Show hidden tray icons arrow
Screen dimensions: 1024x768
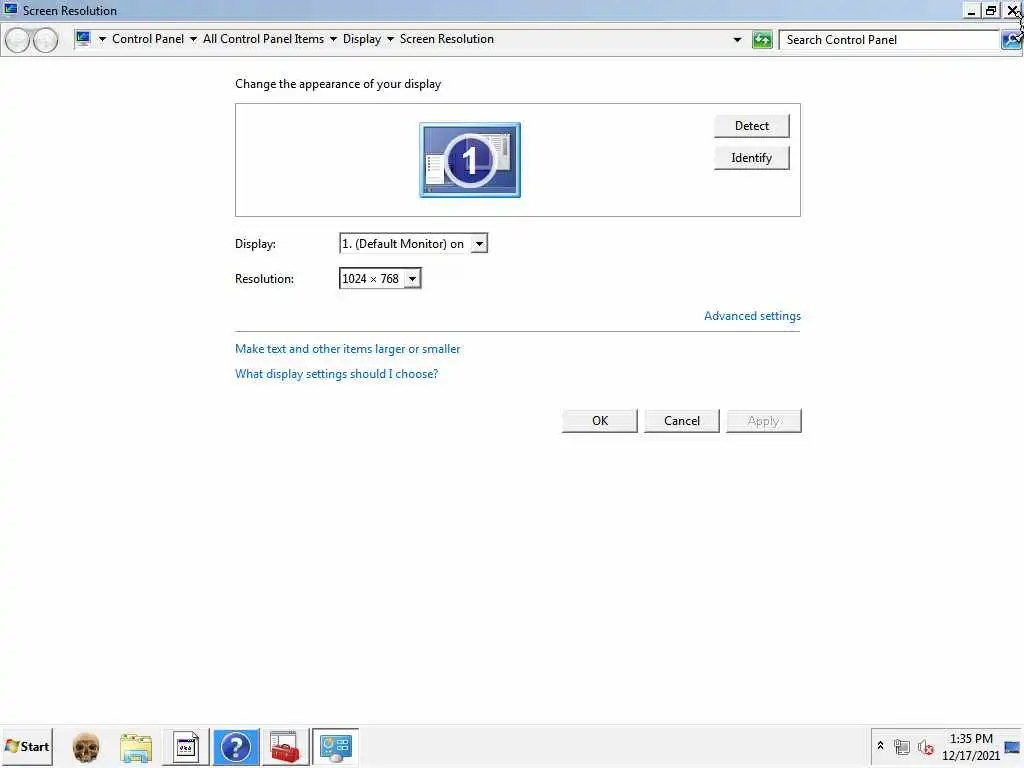tap(880, 745)
